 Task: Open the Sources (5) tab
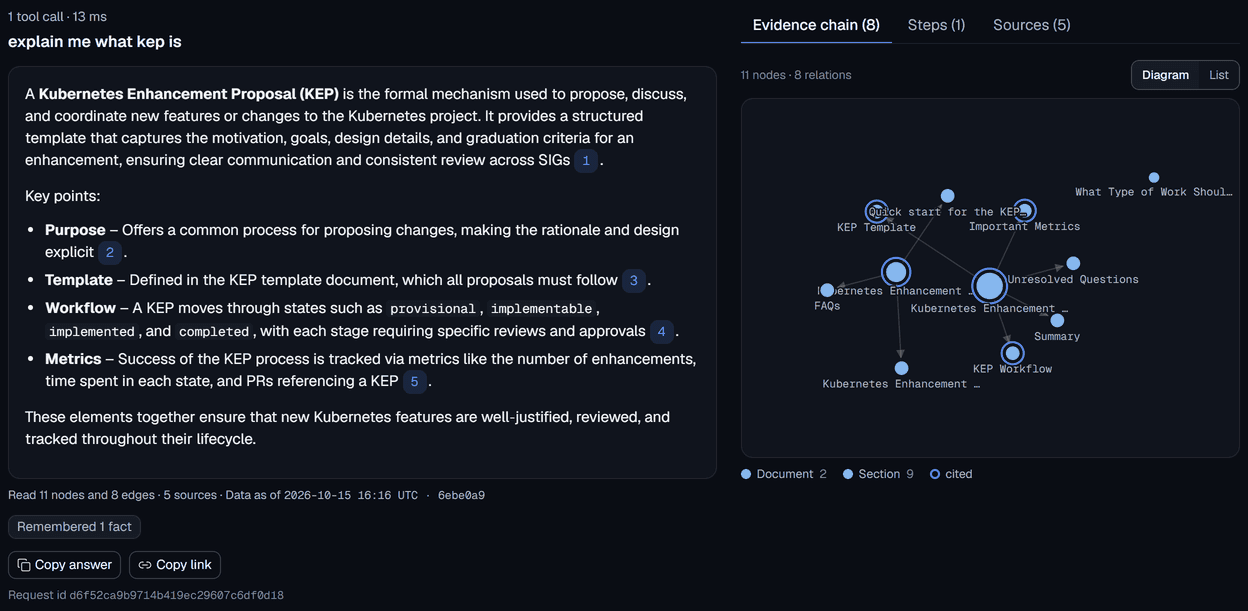pyautogui.click(x=1032, y=25)
